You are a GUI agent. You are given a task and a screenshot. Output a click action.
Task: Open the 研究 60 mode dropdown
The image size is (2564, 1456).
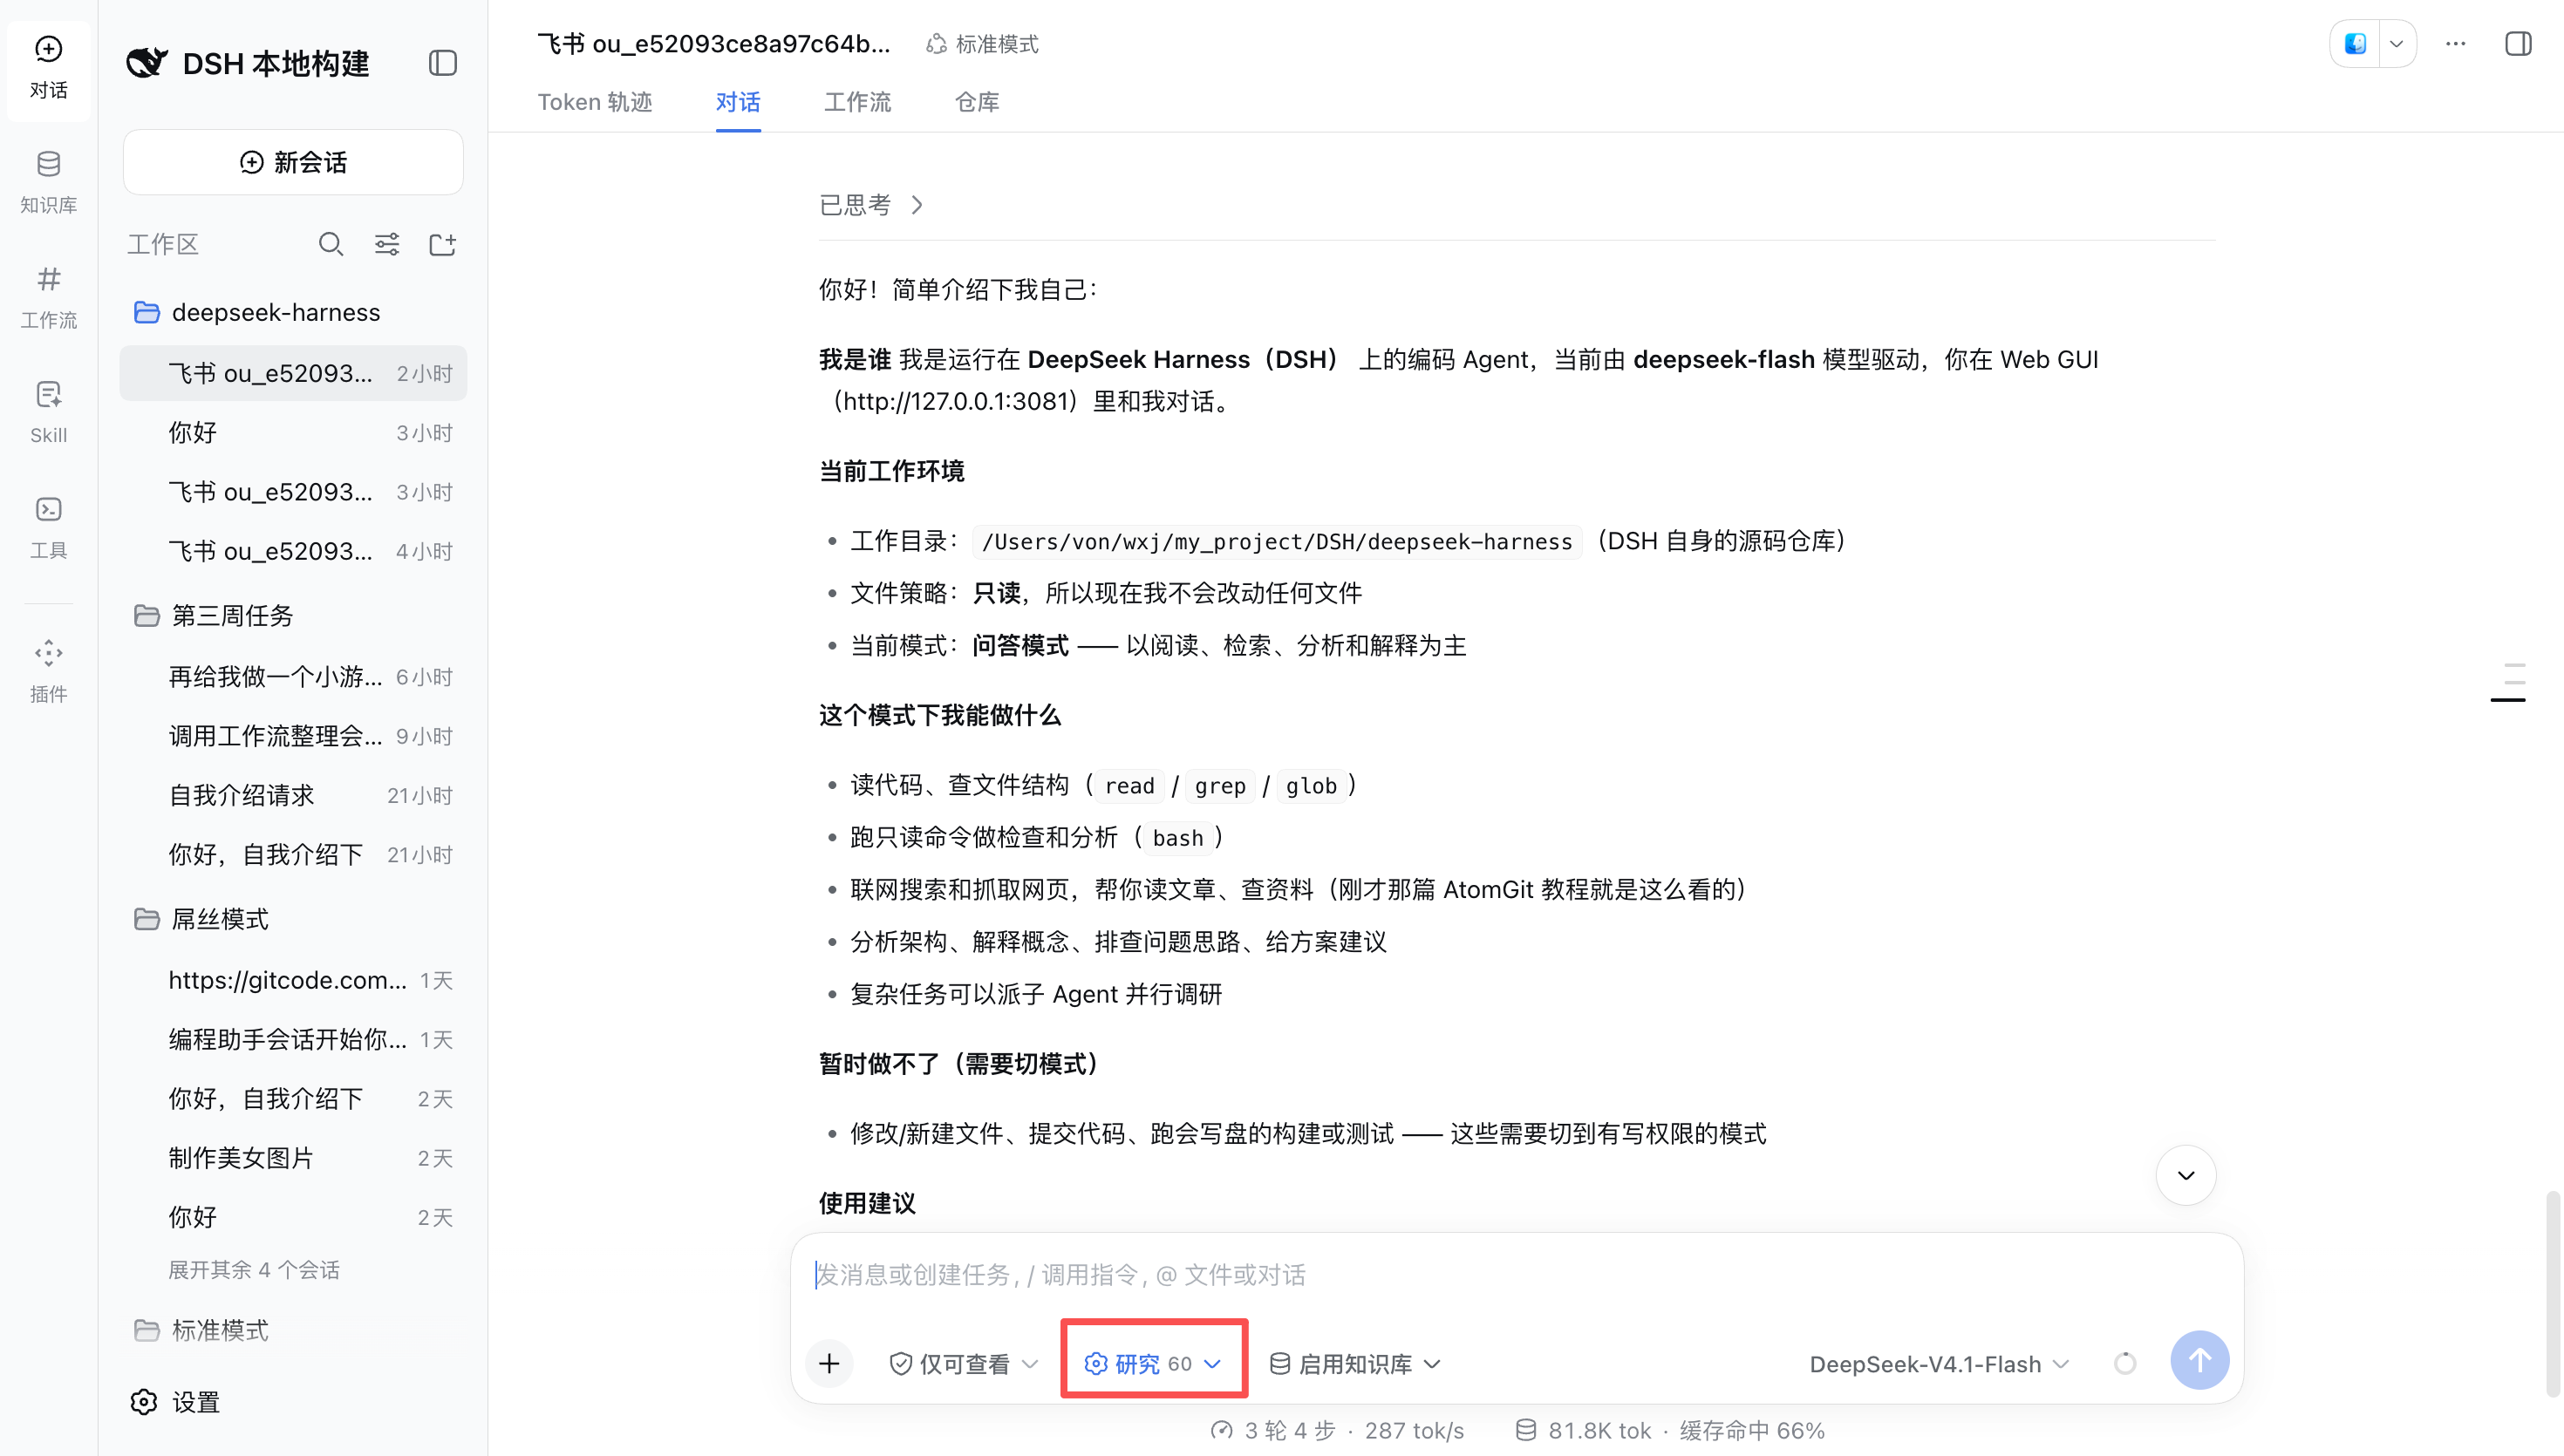(x=1153, y=1364)
